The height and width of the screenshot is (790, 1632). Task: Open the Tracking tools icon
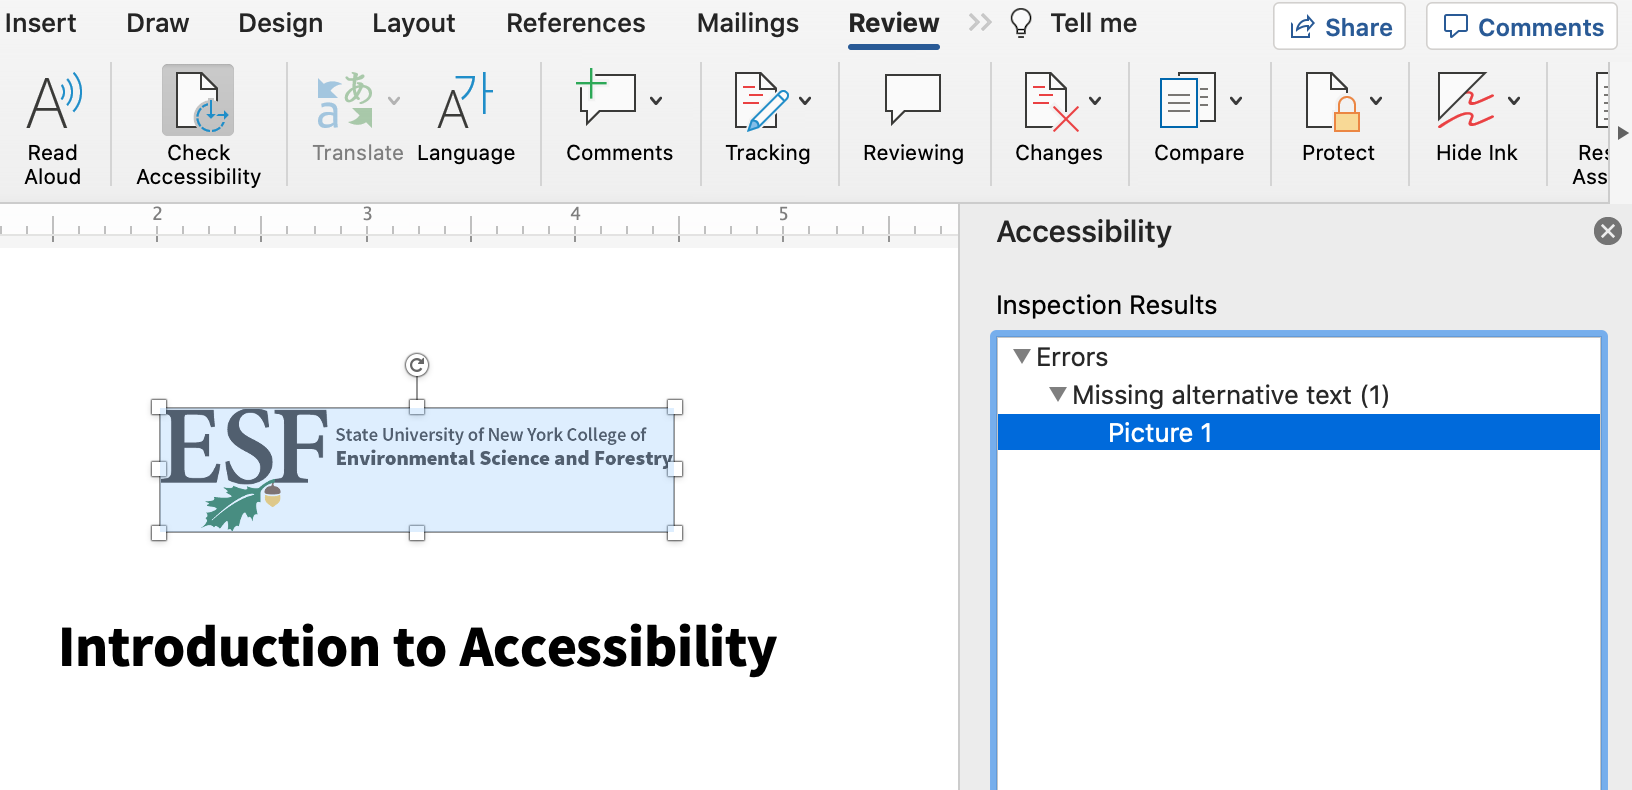(x=761, y=101)
